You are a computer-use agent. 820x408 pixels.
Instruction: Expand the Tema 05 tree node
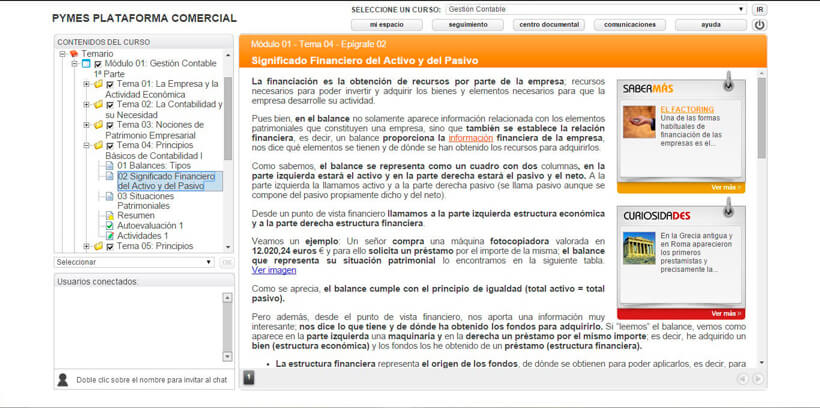pyautogui.click(x=86, y=246)
